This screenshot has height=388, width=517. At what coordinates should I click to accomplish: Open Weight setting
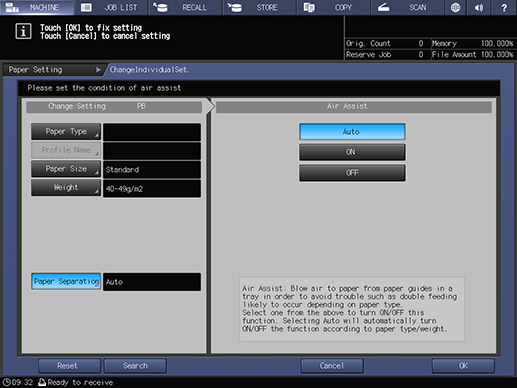[x=66, y=188]
